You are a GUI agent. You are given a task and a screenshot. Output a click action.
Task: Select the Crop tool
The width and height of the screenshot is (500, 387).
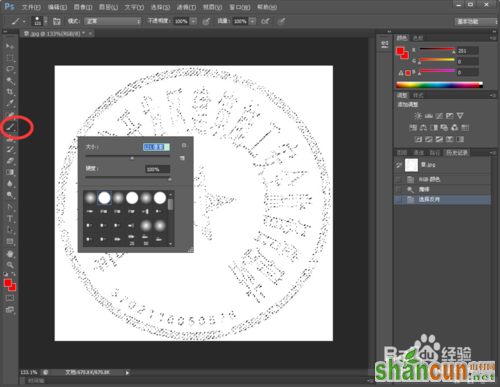[10, 92]
